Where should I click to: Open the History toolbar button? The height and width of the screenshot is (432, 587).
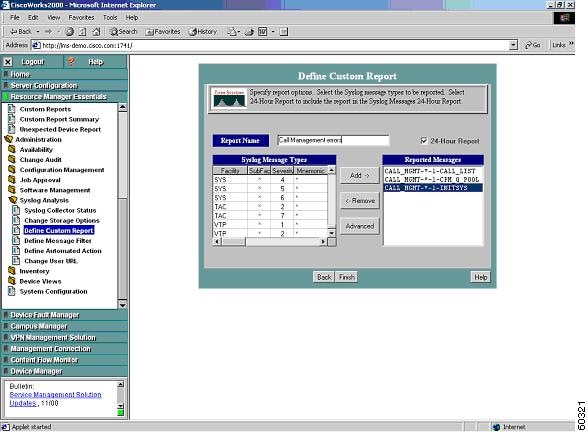(x=203, y=32)
